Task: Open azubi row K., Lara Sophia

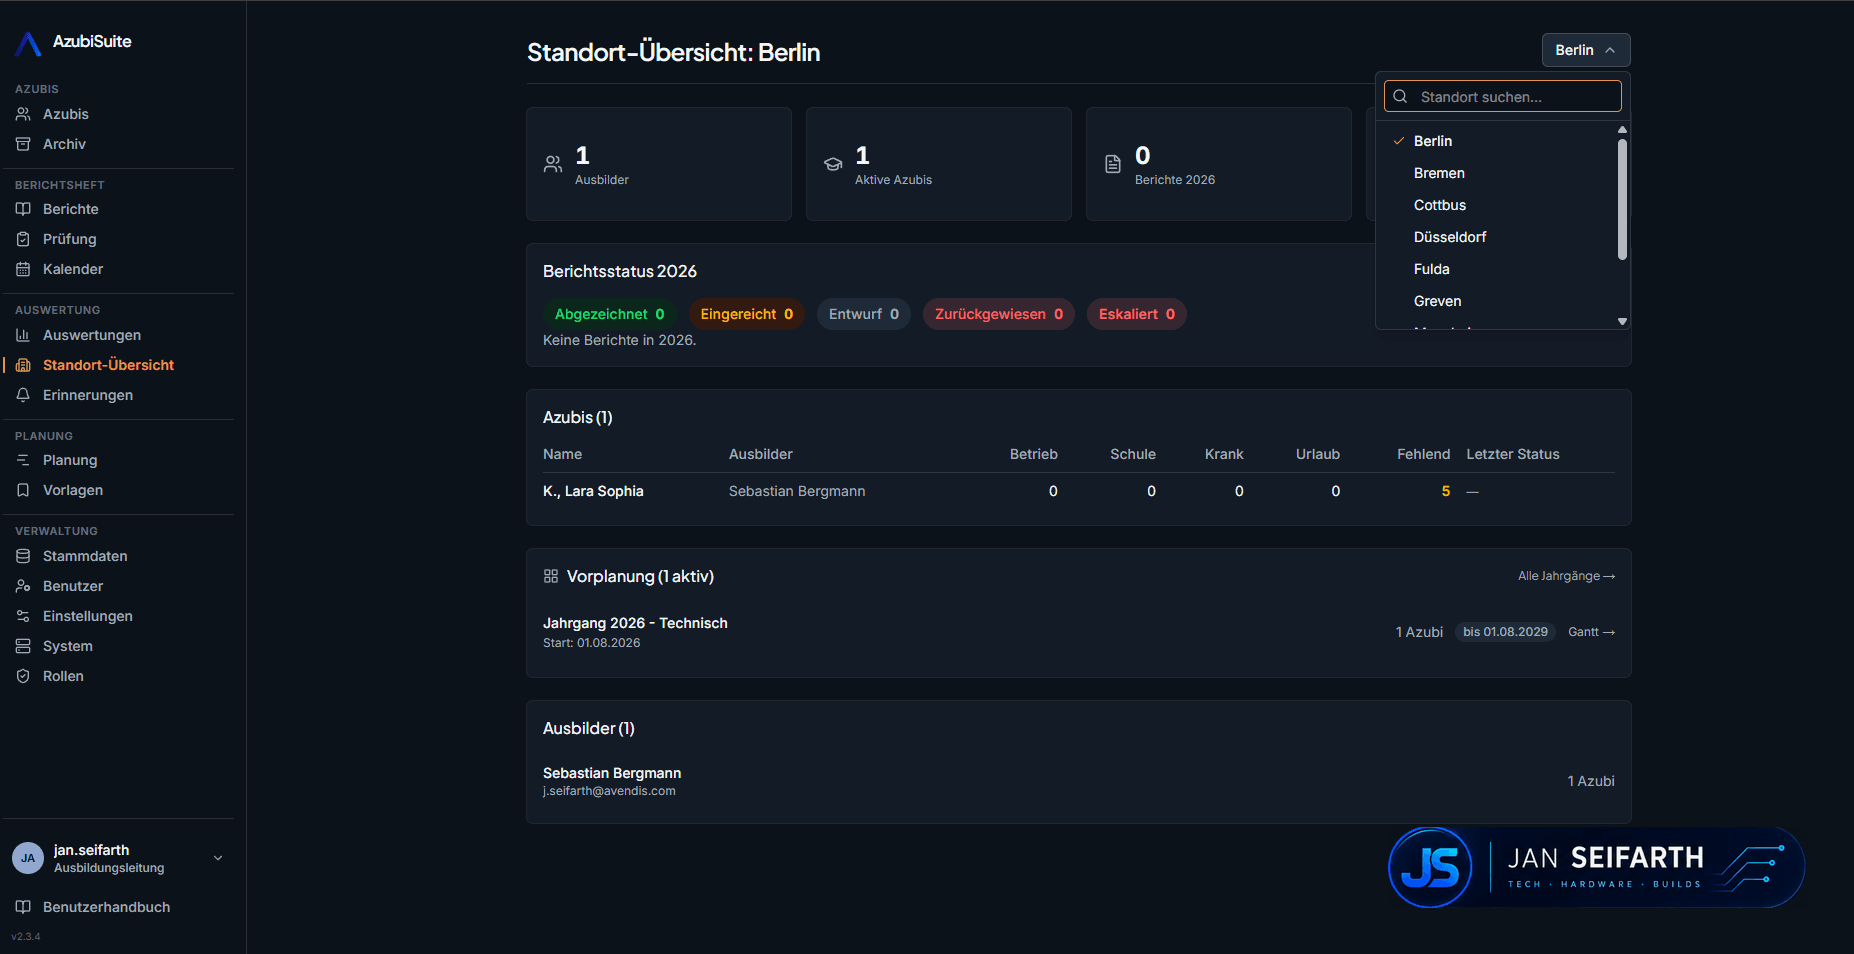Action: tap(1078, 491)
